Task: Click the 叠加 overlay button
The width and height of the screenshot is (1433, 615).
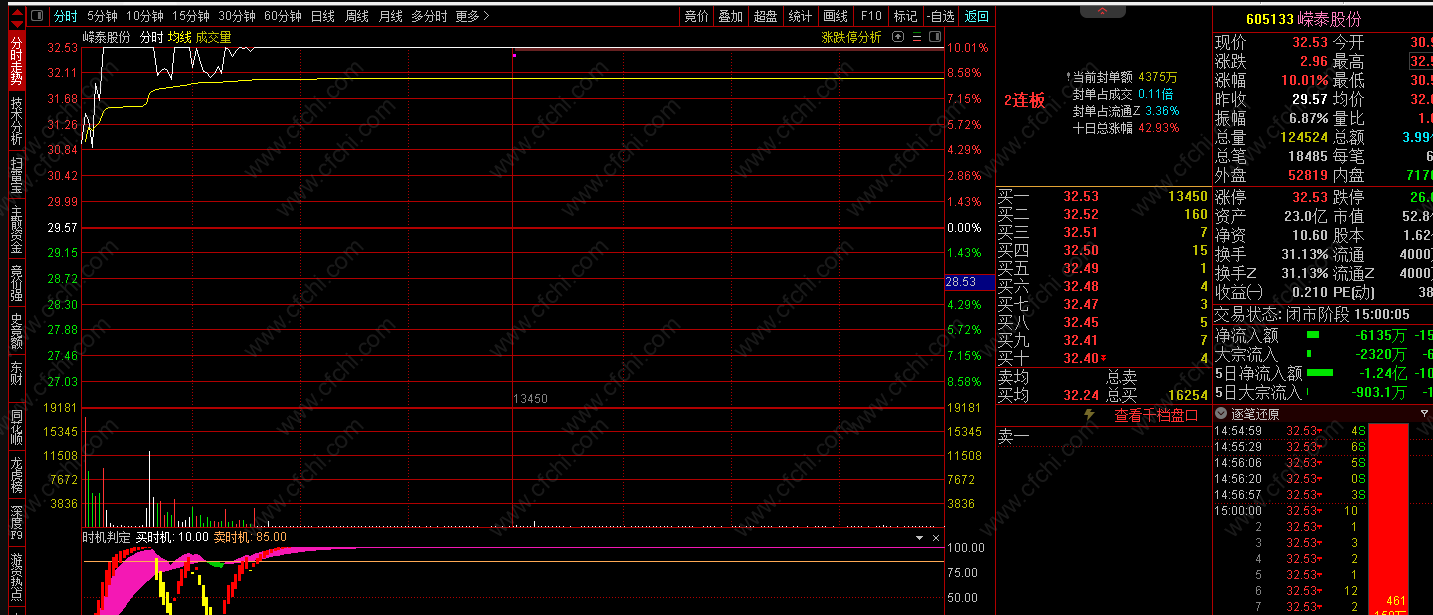Action: click(x=730, y=16)
